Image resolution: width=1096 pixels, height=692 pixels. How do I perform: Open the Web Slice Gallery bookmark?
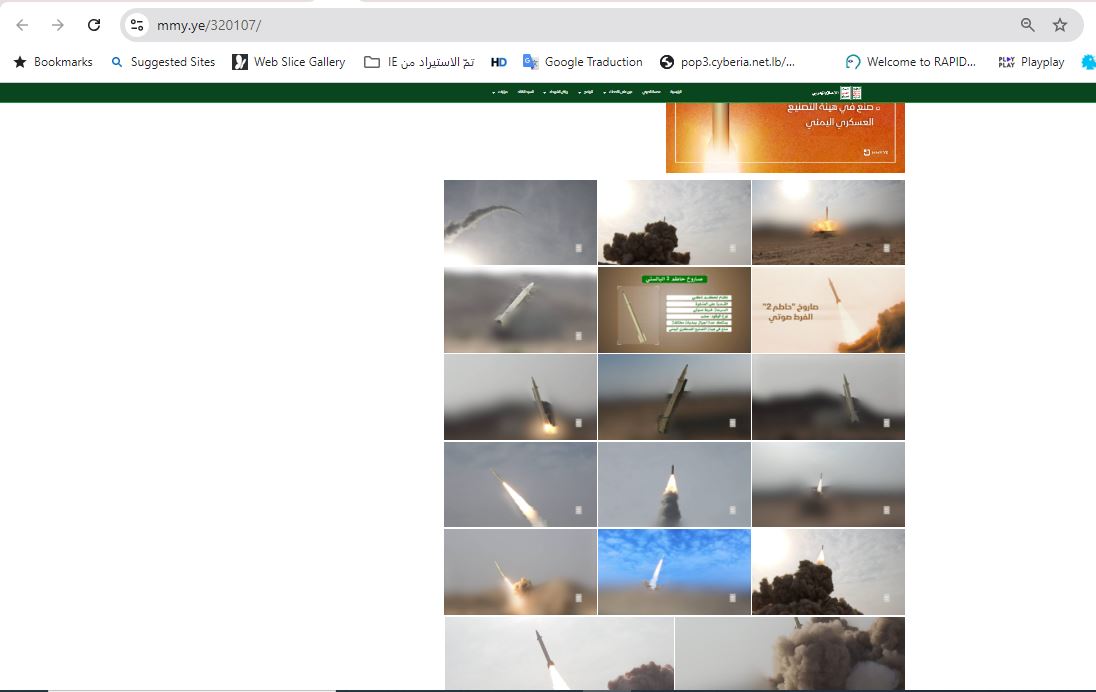(x=288, y=62)
